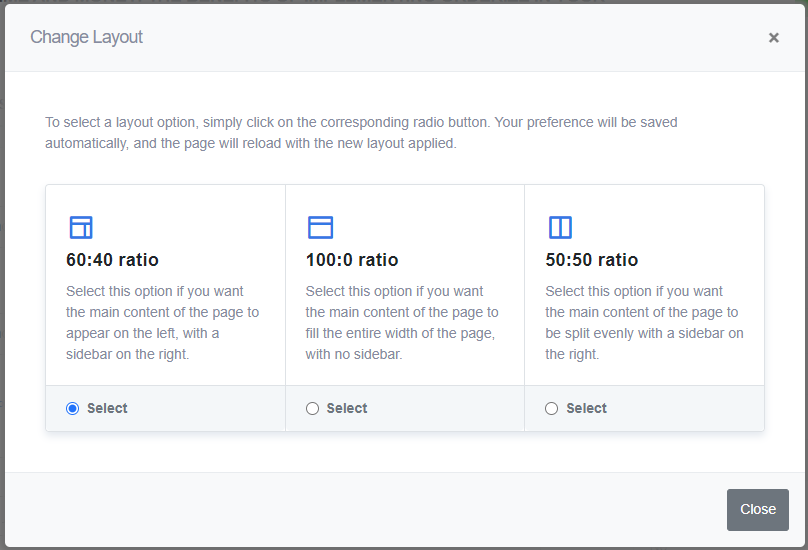Close the dialog with the X icon
This screenshot has width=808, height=550.
pos(773,38)
